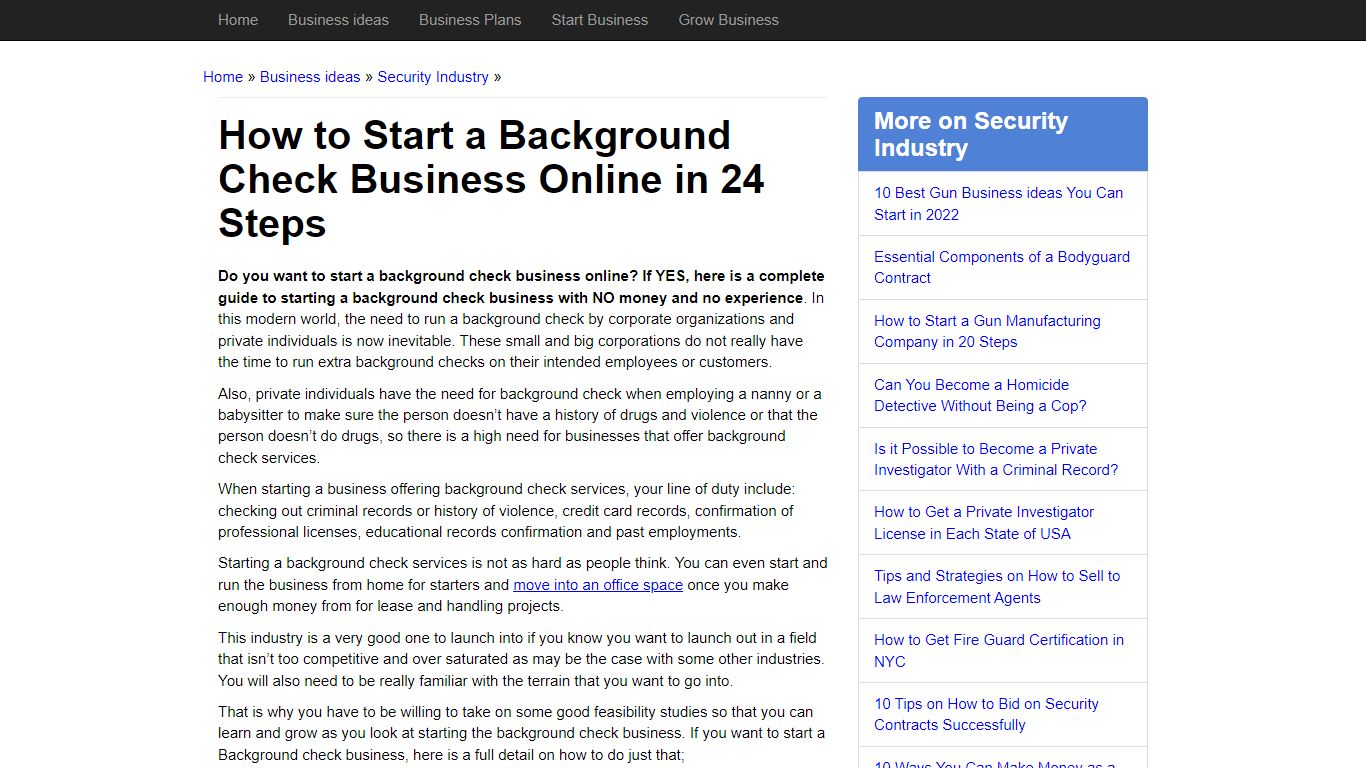1366x768 pixels.
Task: Follow 'move into an office space' link
Action: click(x=598, y=585)
